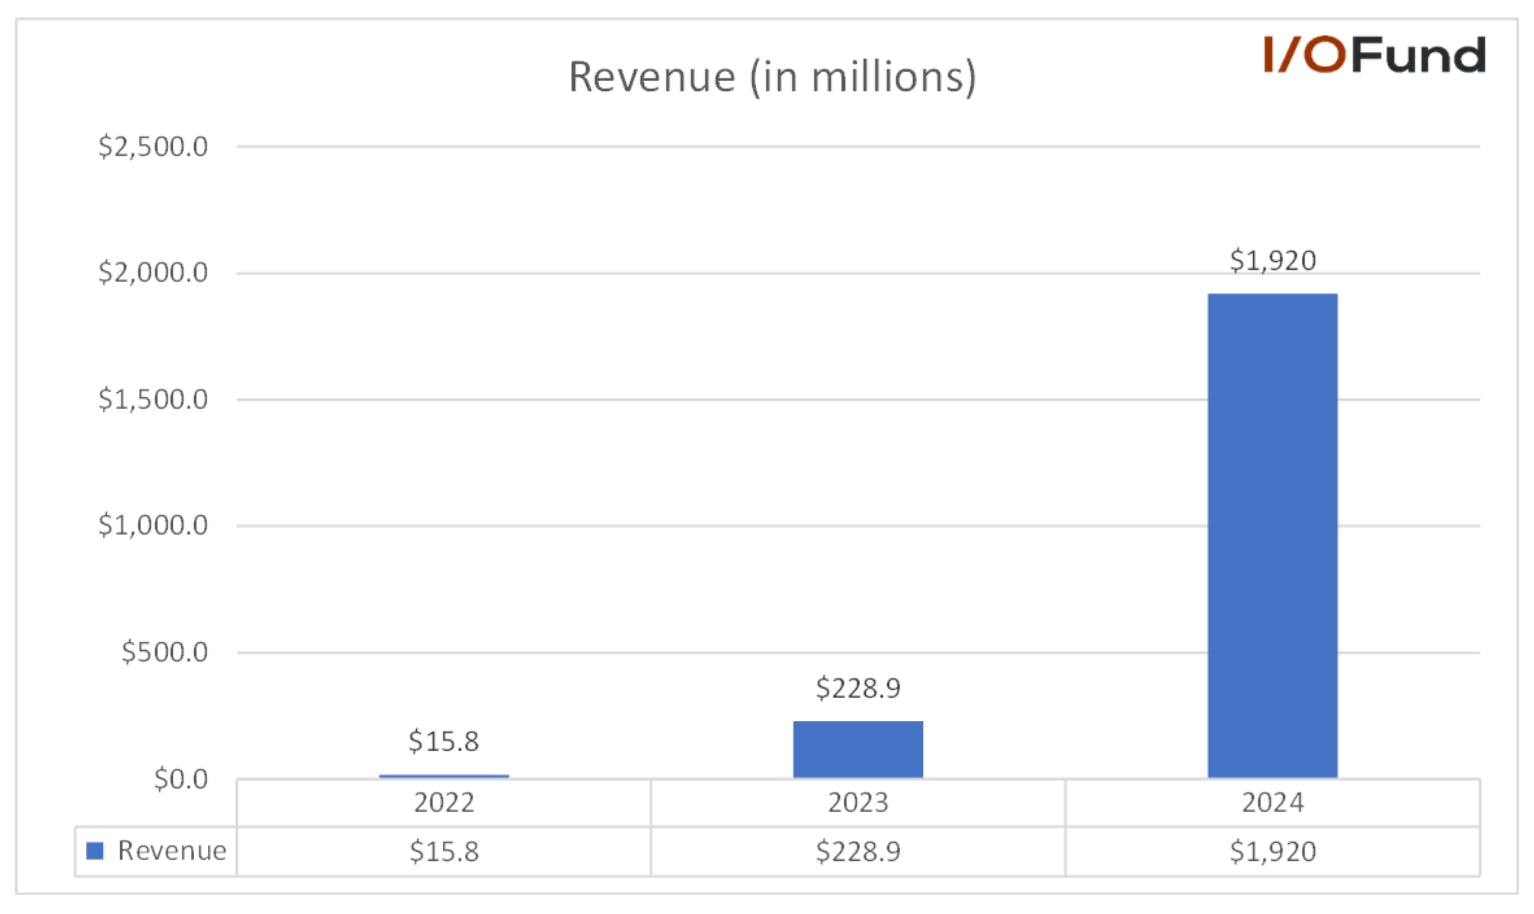The width and height of the screenshot is (1534, 914).
Task: Select the thin 2022 revenue bar
Action: (444, 776)
